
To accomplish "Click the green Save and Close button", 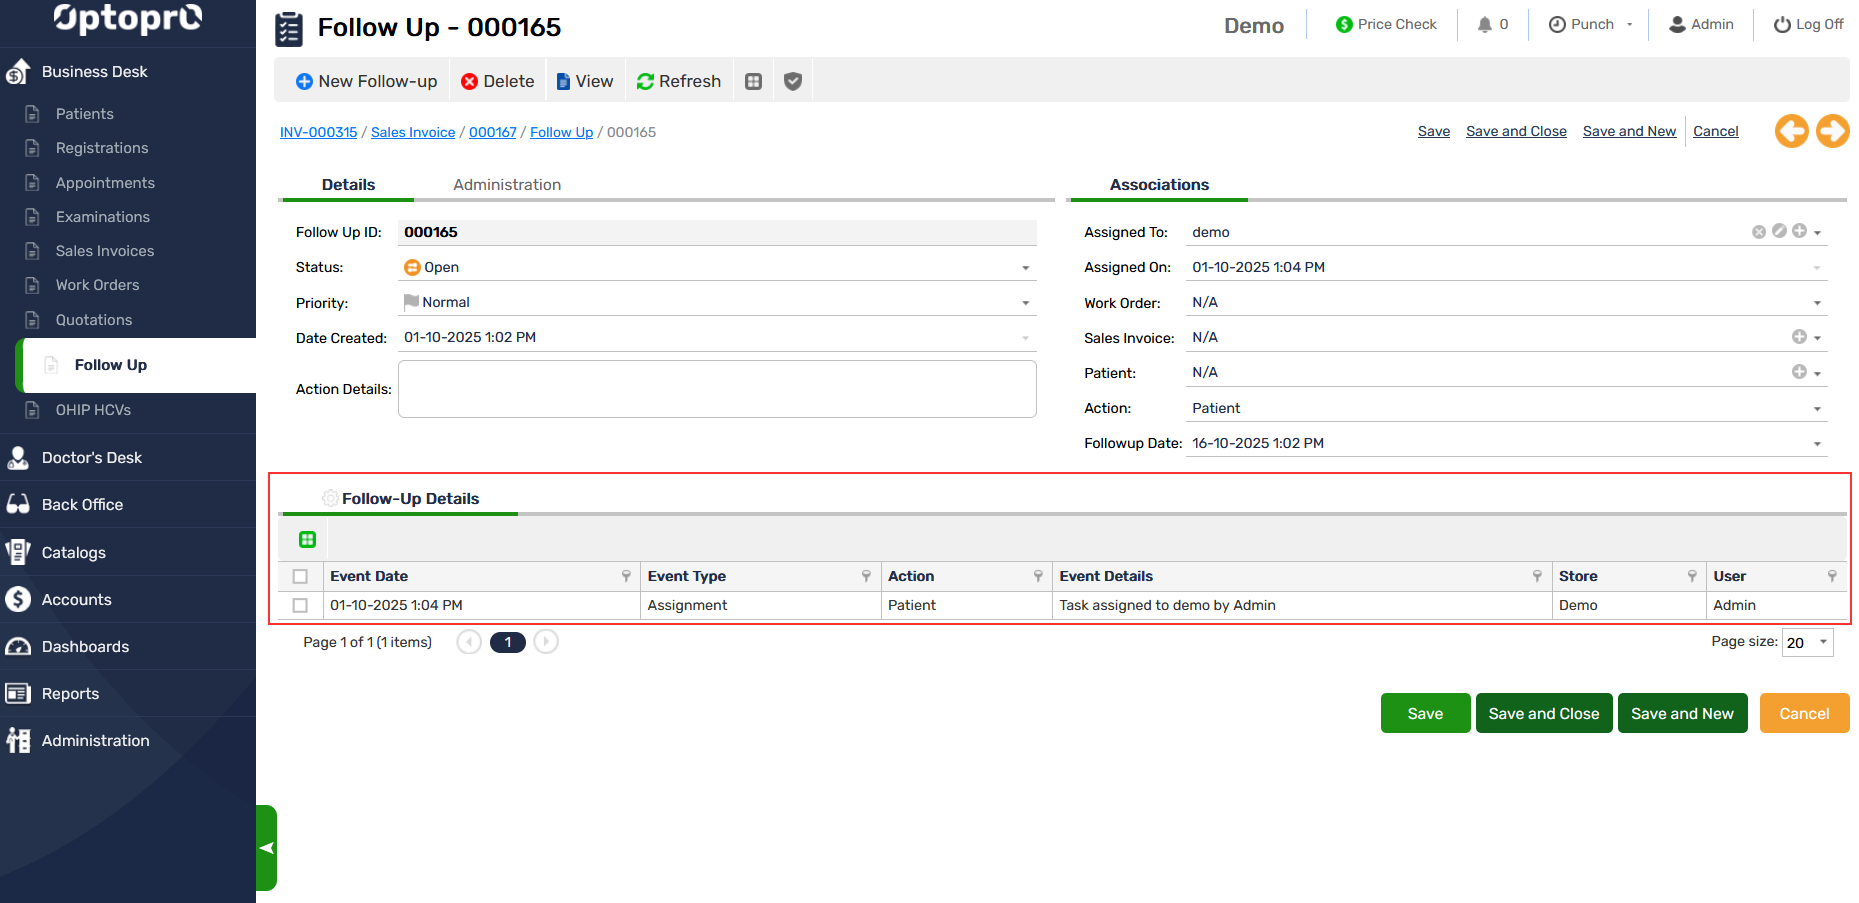I will 1543,713.
